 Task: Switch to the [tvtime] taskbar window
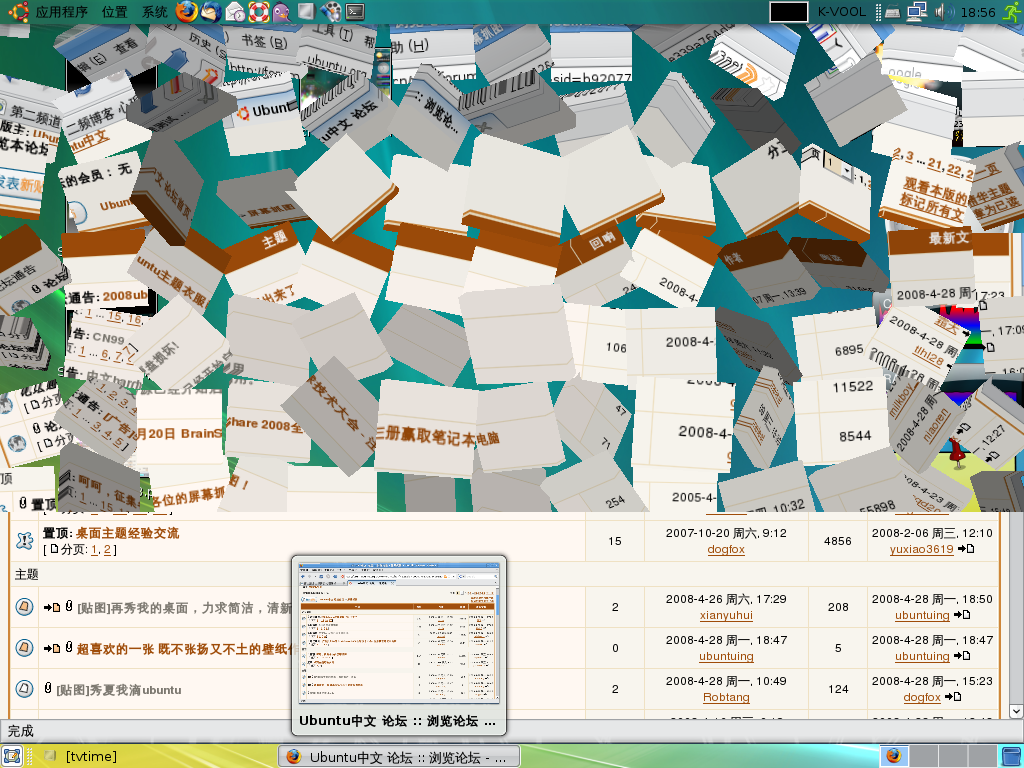click(81, 756)
